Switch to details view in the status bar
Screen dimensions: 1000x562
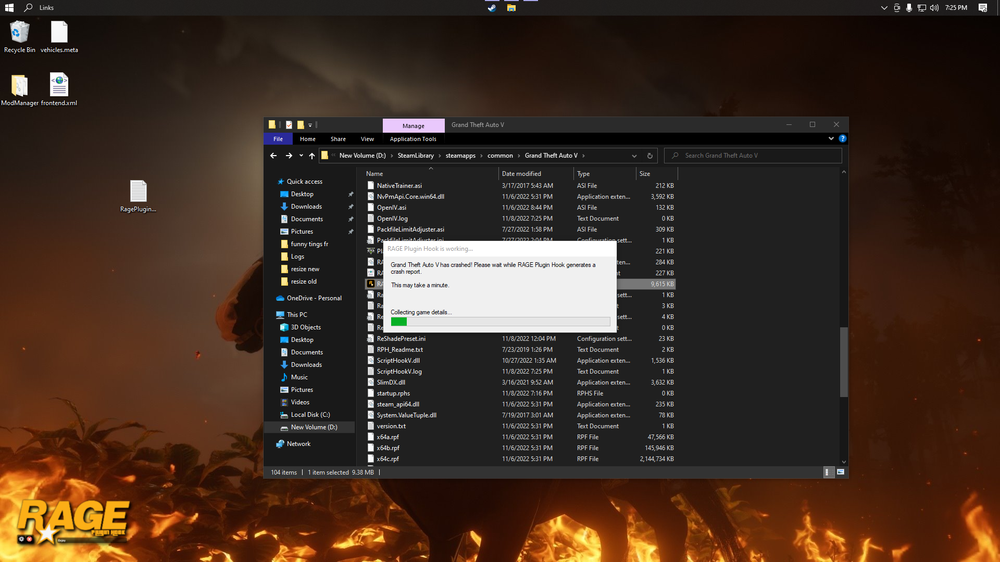pyautogui.click(x=827, y=472)
